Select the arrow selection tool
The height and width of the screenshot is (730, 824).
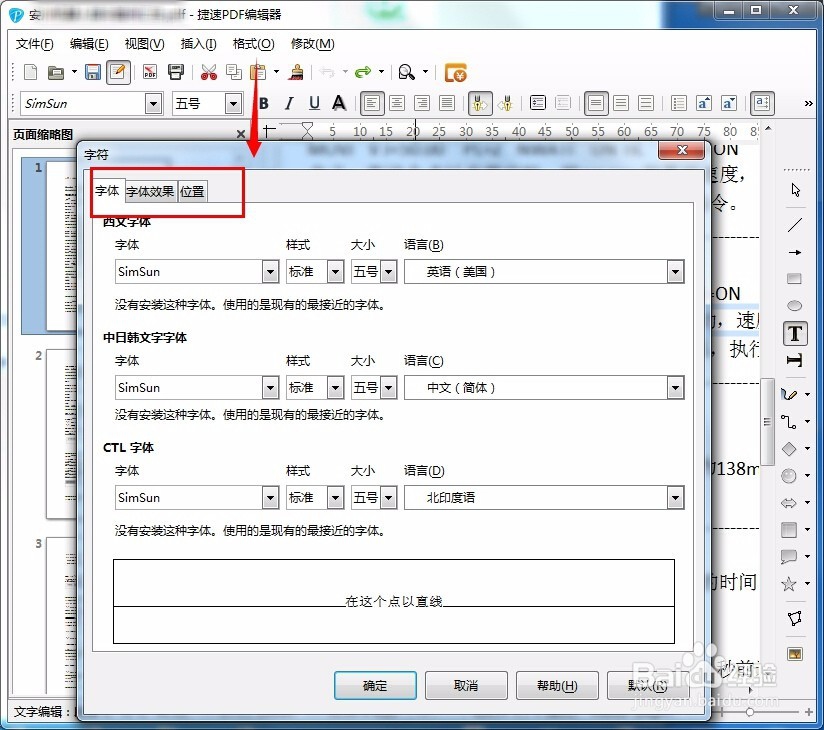click(795, 188)
